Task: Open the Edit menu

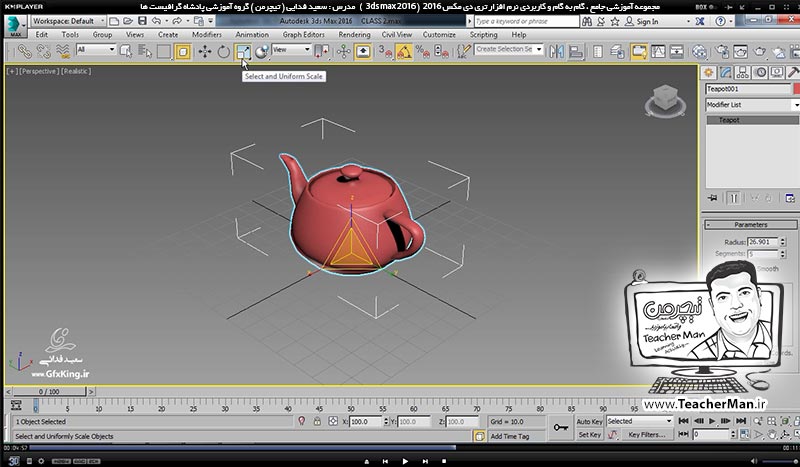Action: tap(41, 35)
